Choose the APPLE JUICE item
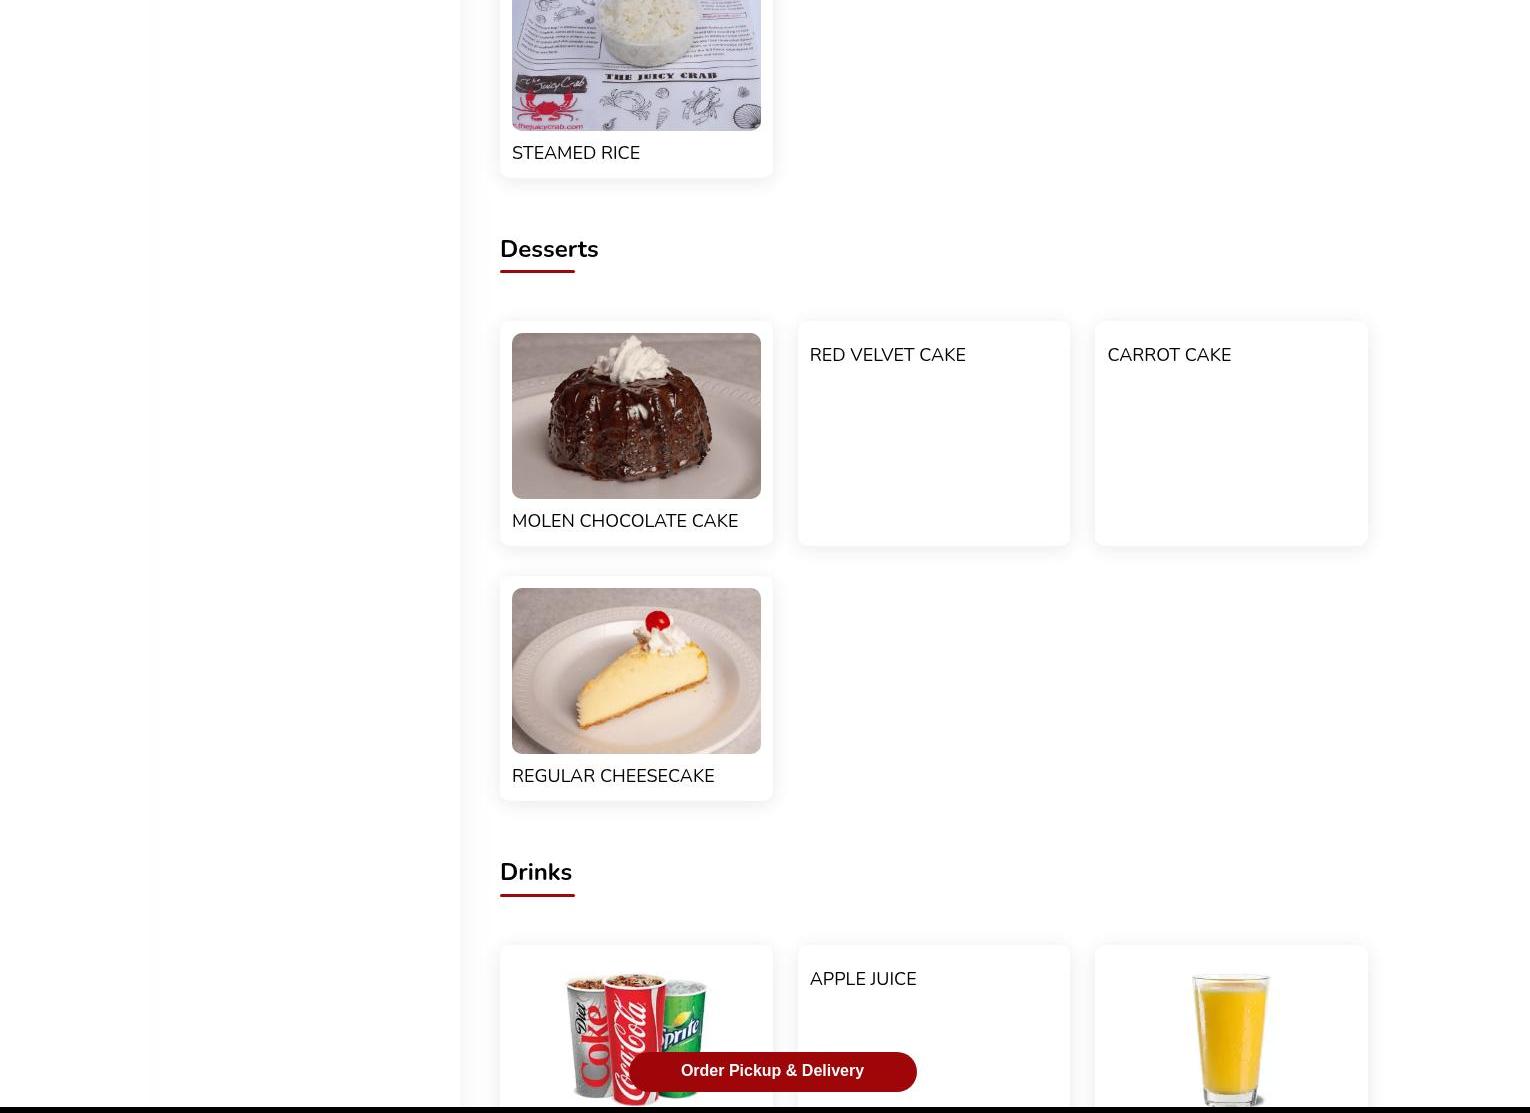The image size is (1530, 1113). pyautogui.click(x=863, y=979)
